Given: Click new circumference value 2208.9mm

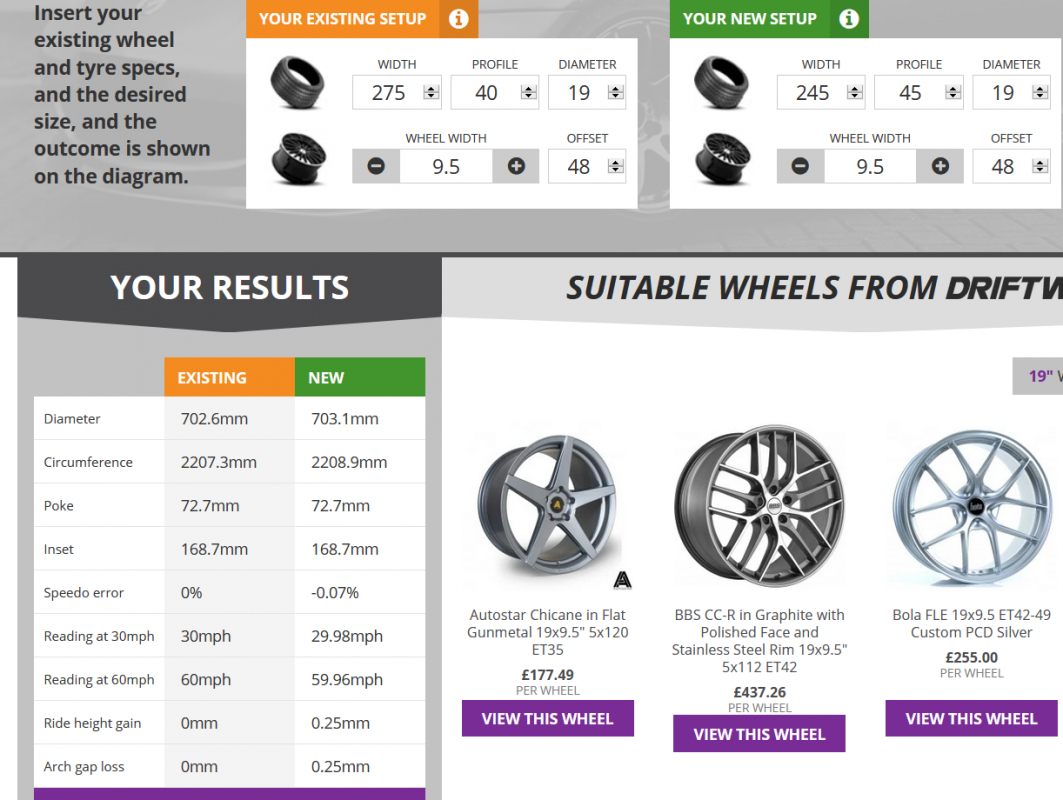Looking at the screenshot, I should coord(349,462).
